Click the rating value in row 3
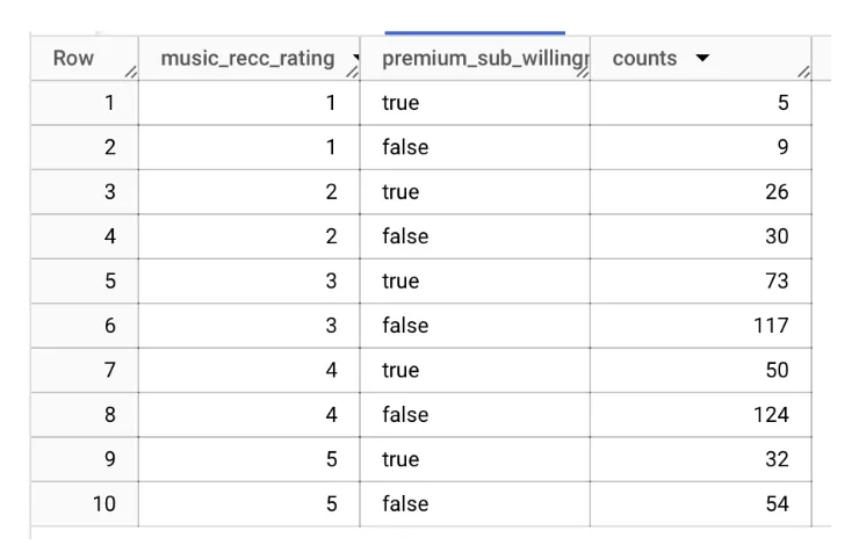846x550 pixels. click(x=331, y=192)
